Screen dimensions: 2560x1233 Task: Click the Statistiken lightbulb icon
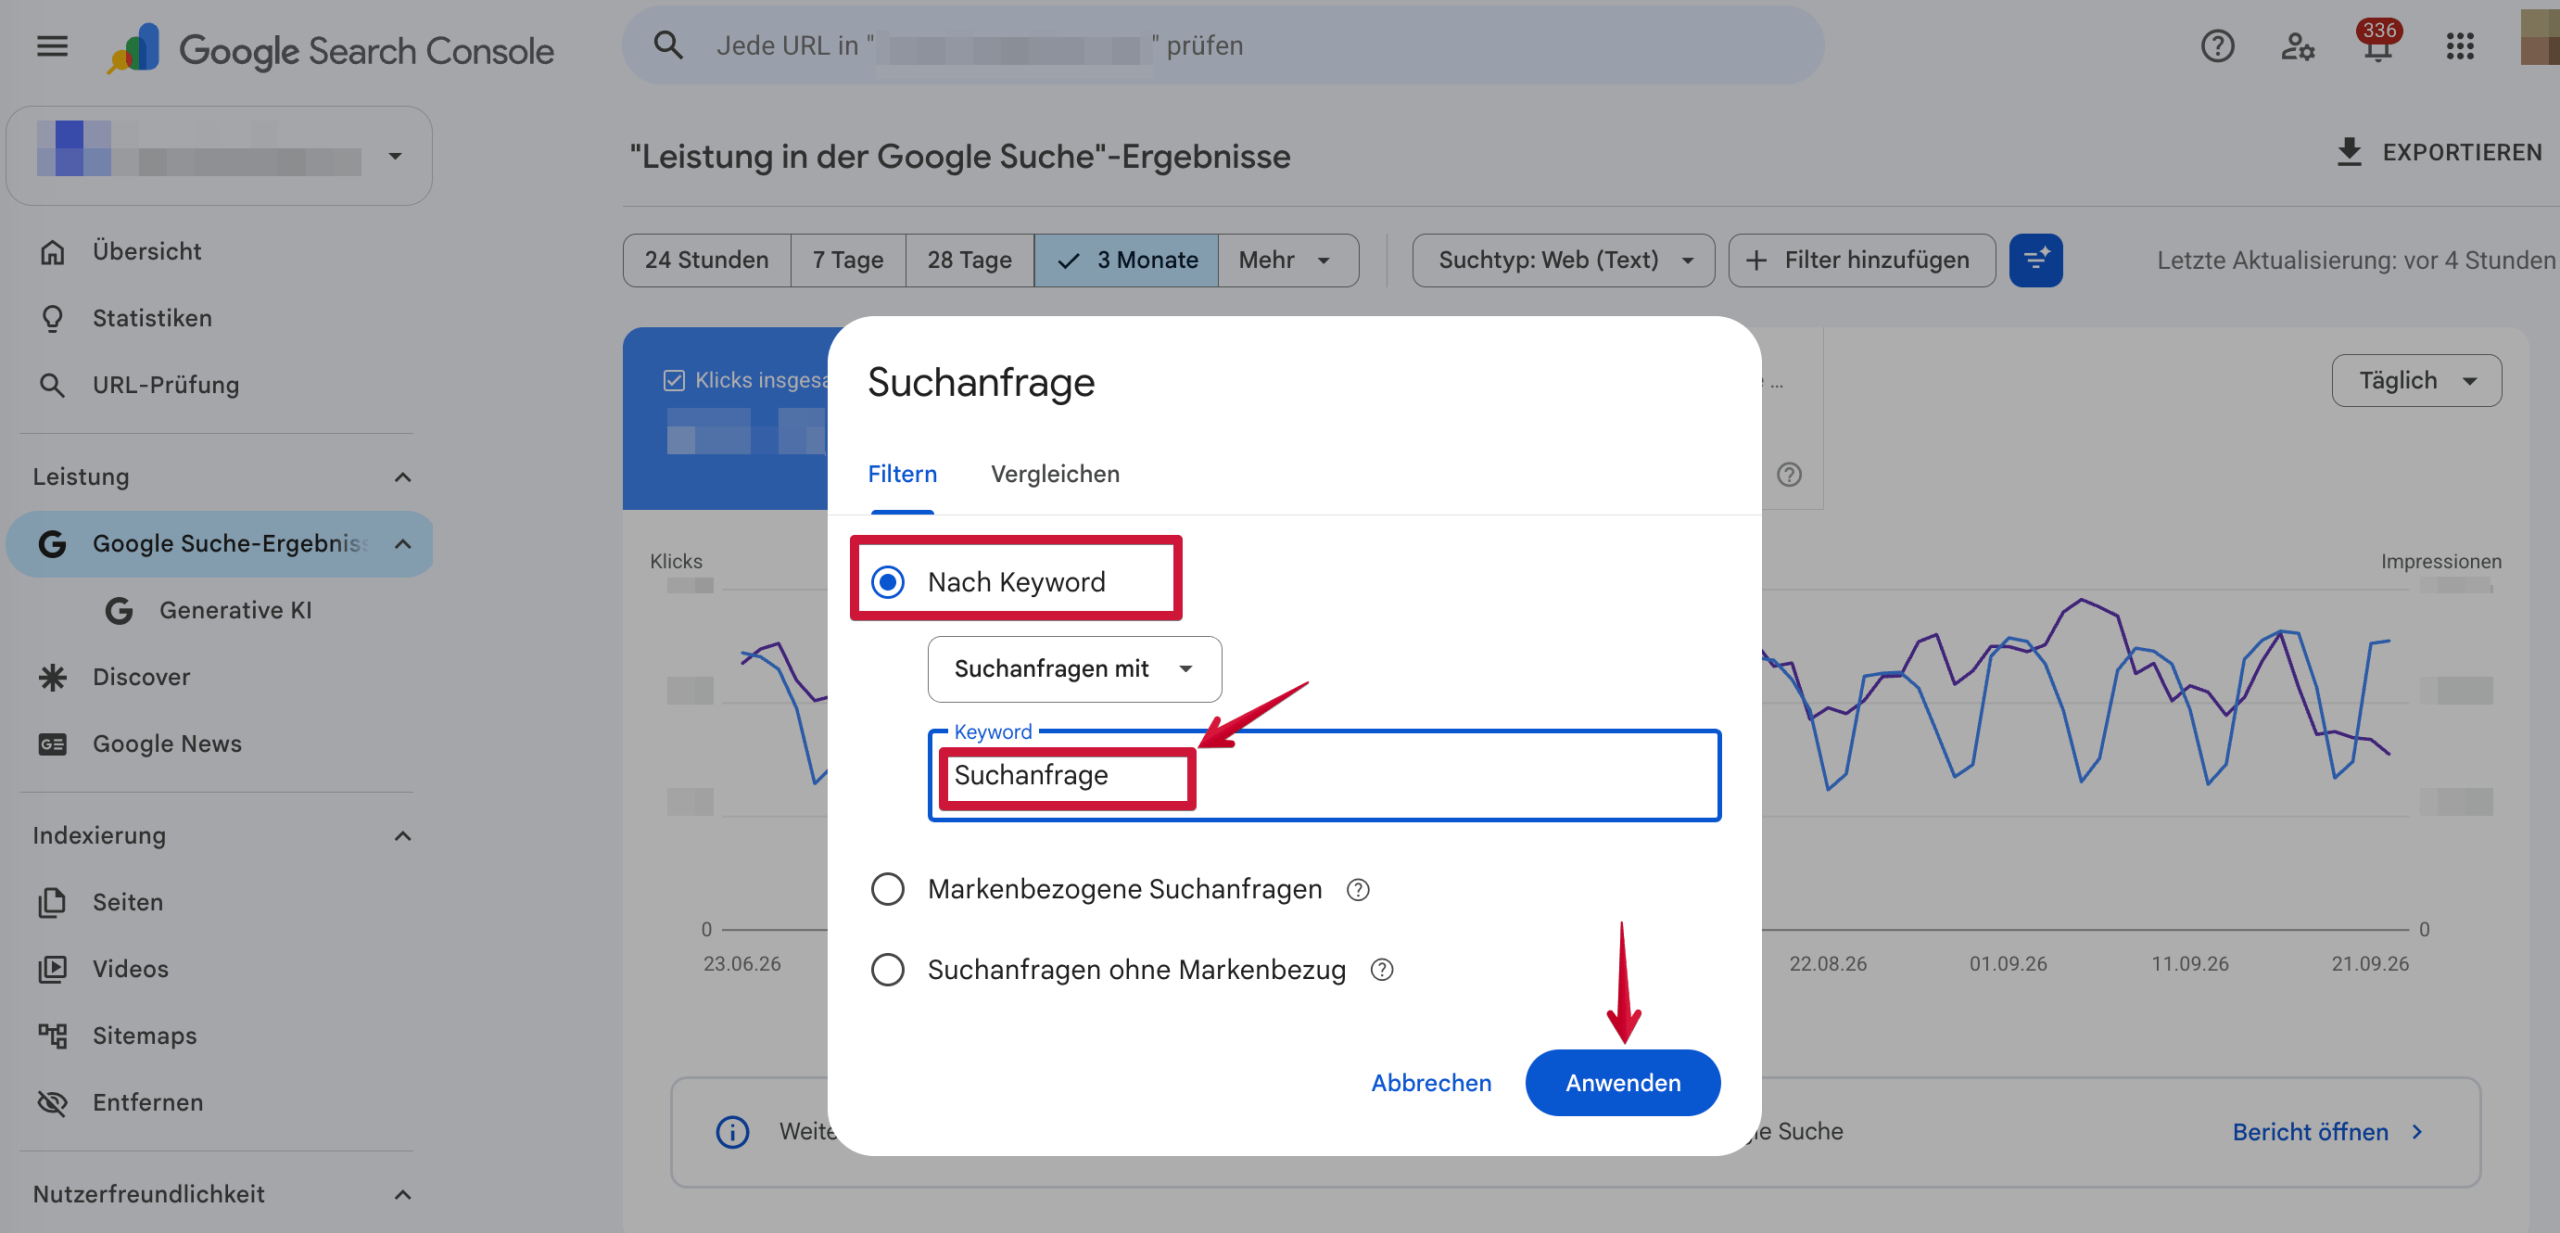click(x=52, y=318)
